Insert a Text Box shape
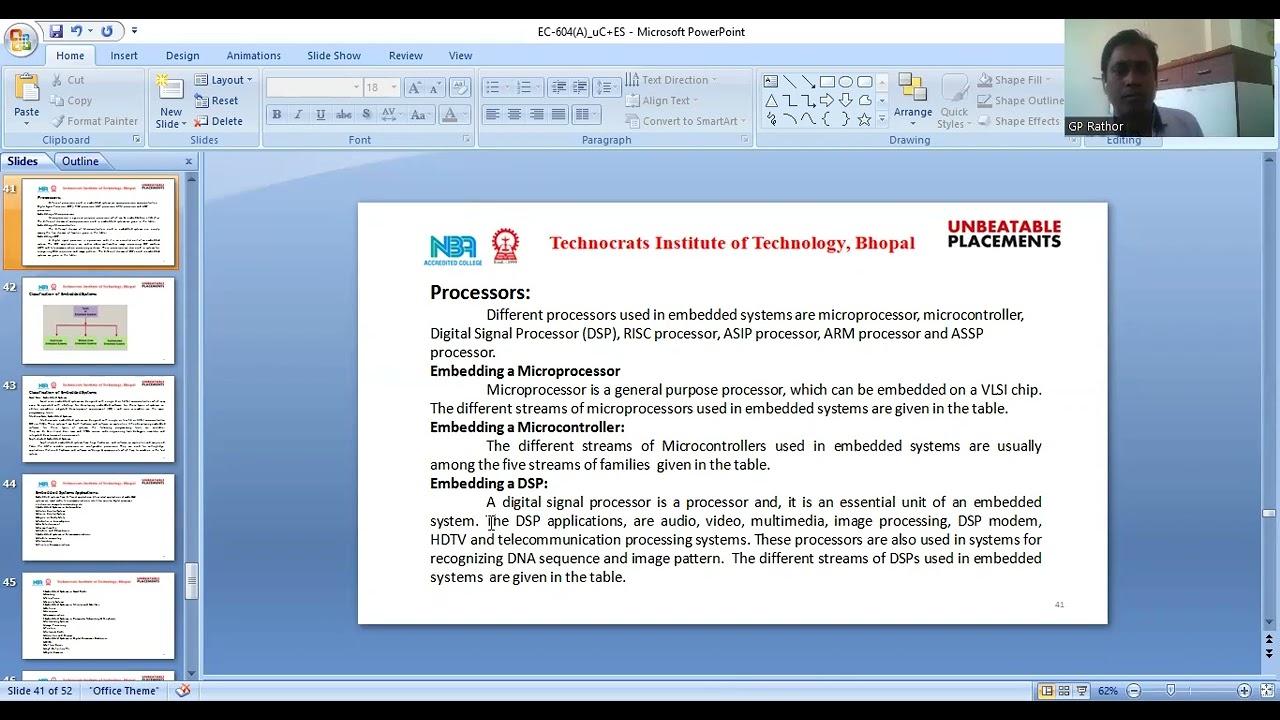The image size is (1280, 720). pyautogui.click(x=771, y=82)
